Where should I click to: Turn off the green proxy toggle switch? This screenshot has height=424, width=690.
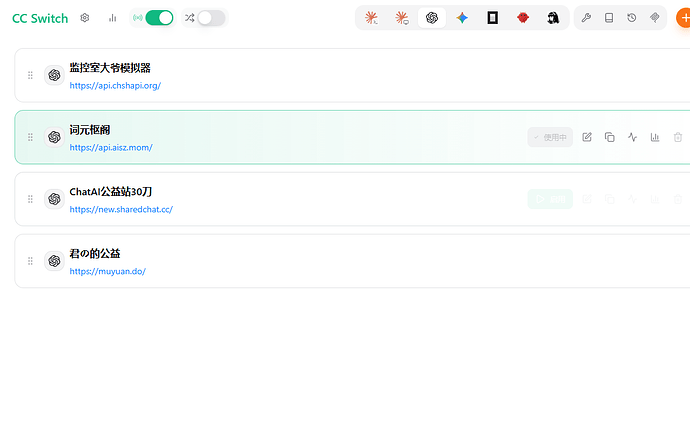click(x=159, y=18)
